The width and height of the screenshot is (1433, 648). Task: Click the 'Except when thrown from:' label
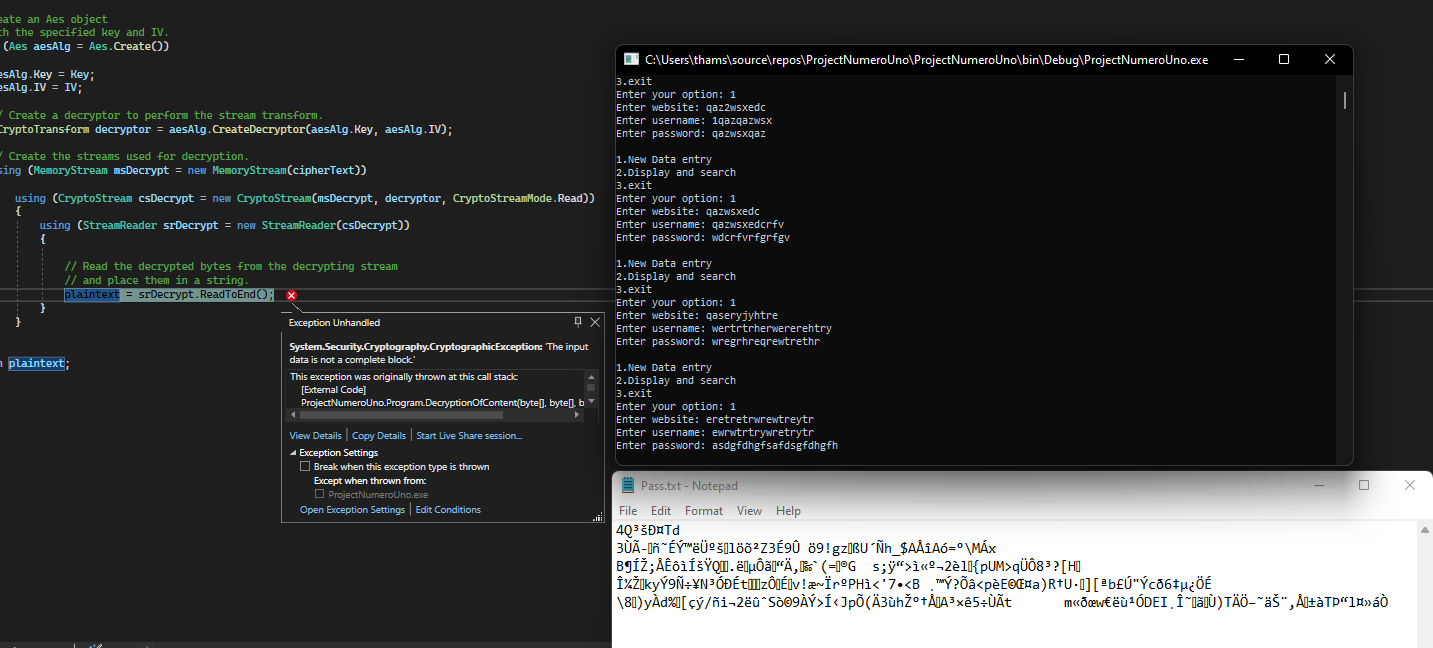[370, 481]
